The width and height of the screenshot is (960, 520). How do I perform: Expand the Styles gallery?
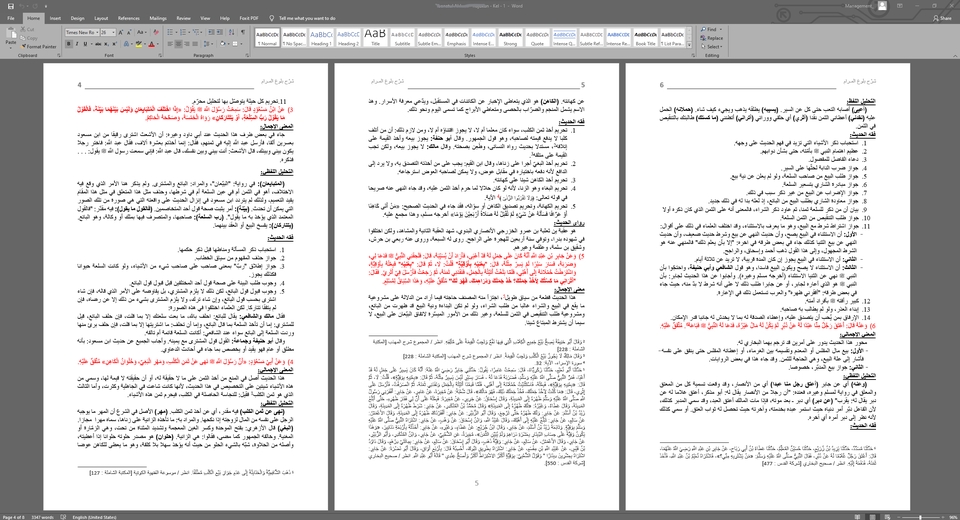pos(689,45)
